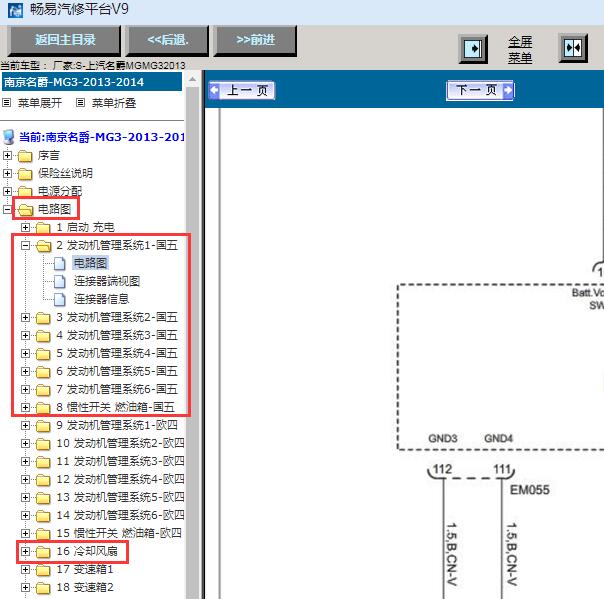This screenshot has width=604, height=599.
Task: Collapse the 电路图 top folder
Action: [7, 209]
